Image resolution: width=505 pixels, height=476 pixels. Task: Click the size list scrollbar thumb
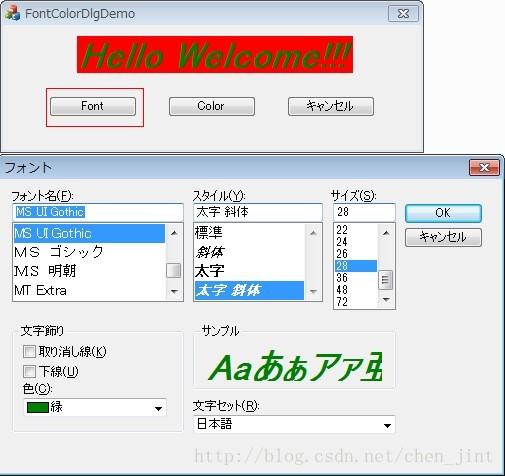(386, 280)
